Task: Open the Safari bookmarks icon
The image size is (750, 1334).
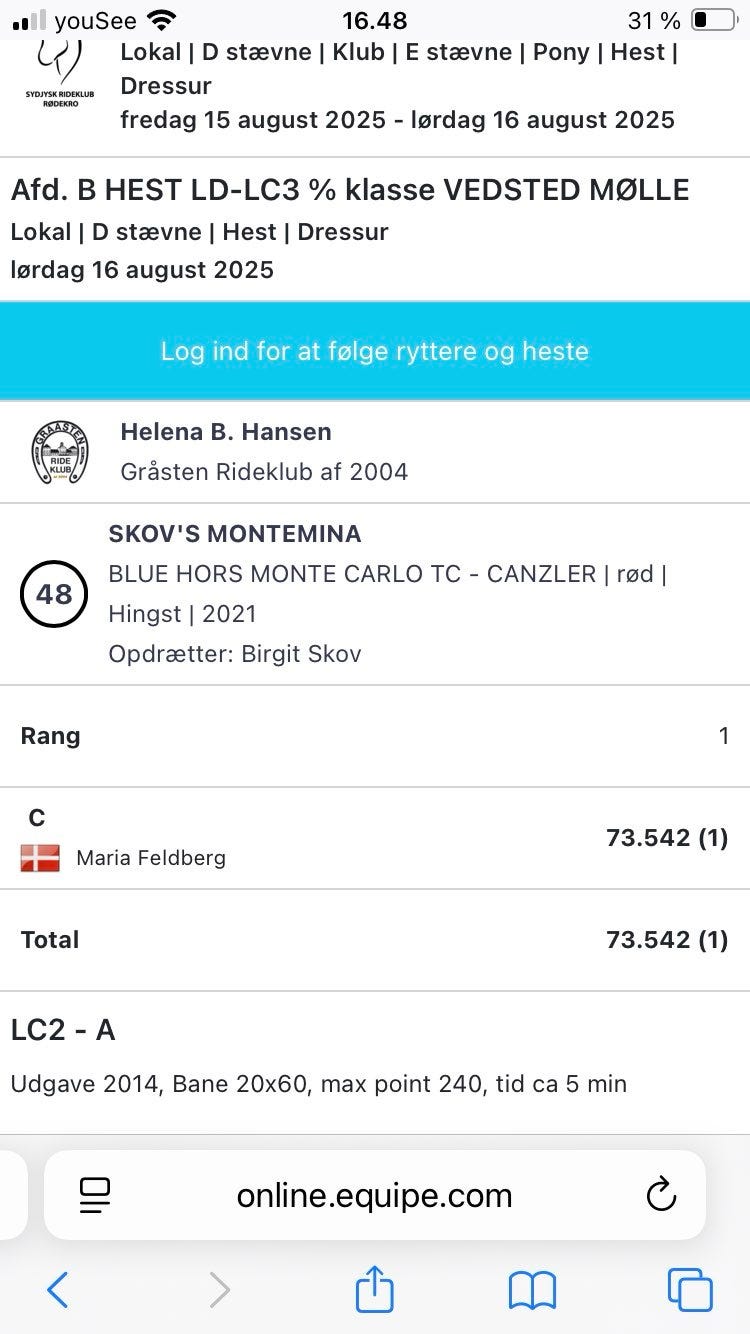Action: click(532, 1290)
